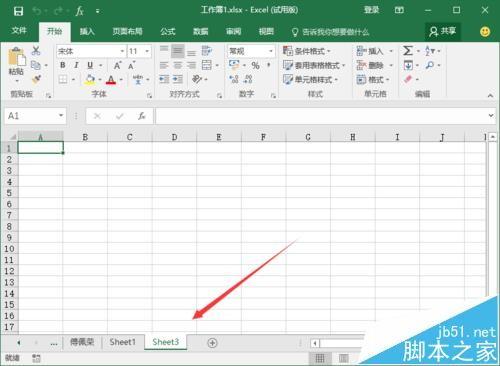Viewport: 500px width, 366px height.
Task: Toggle middle vertical alignment
Action: (x=178, y=51)
